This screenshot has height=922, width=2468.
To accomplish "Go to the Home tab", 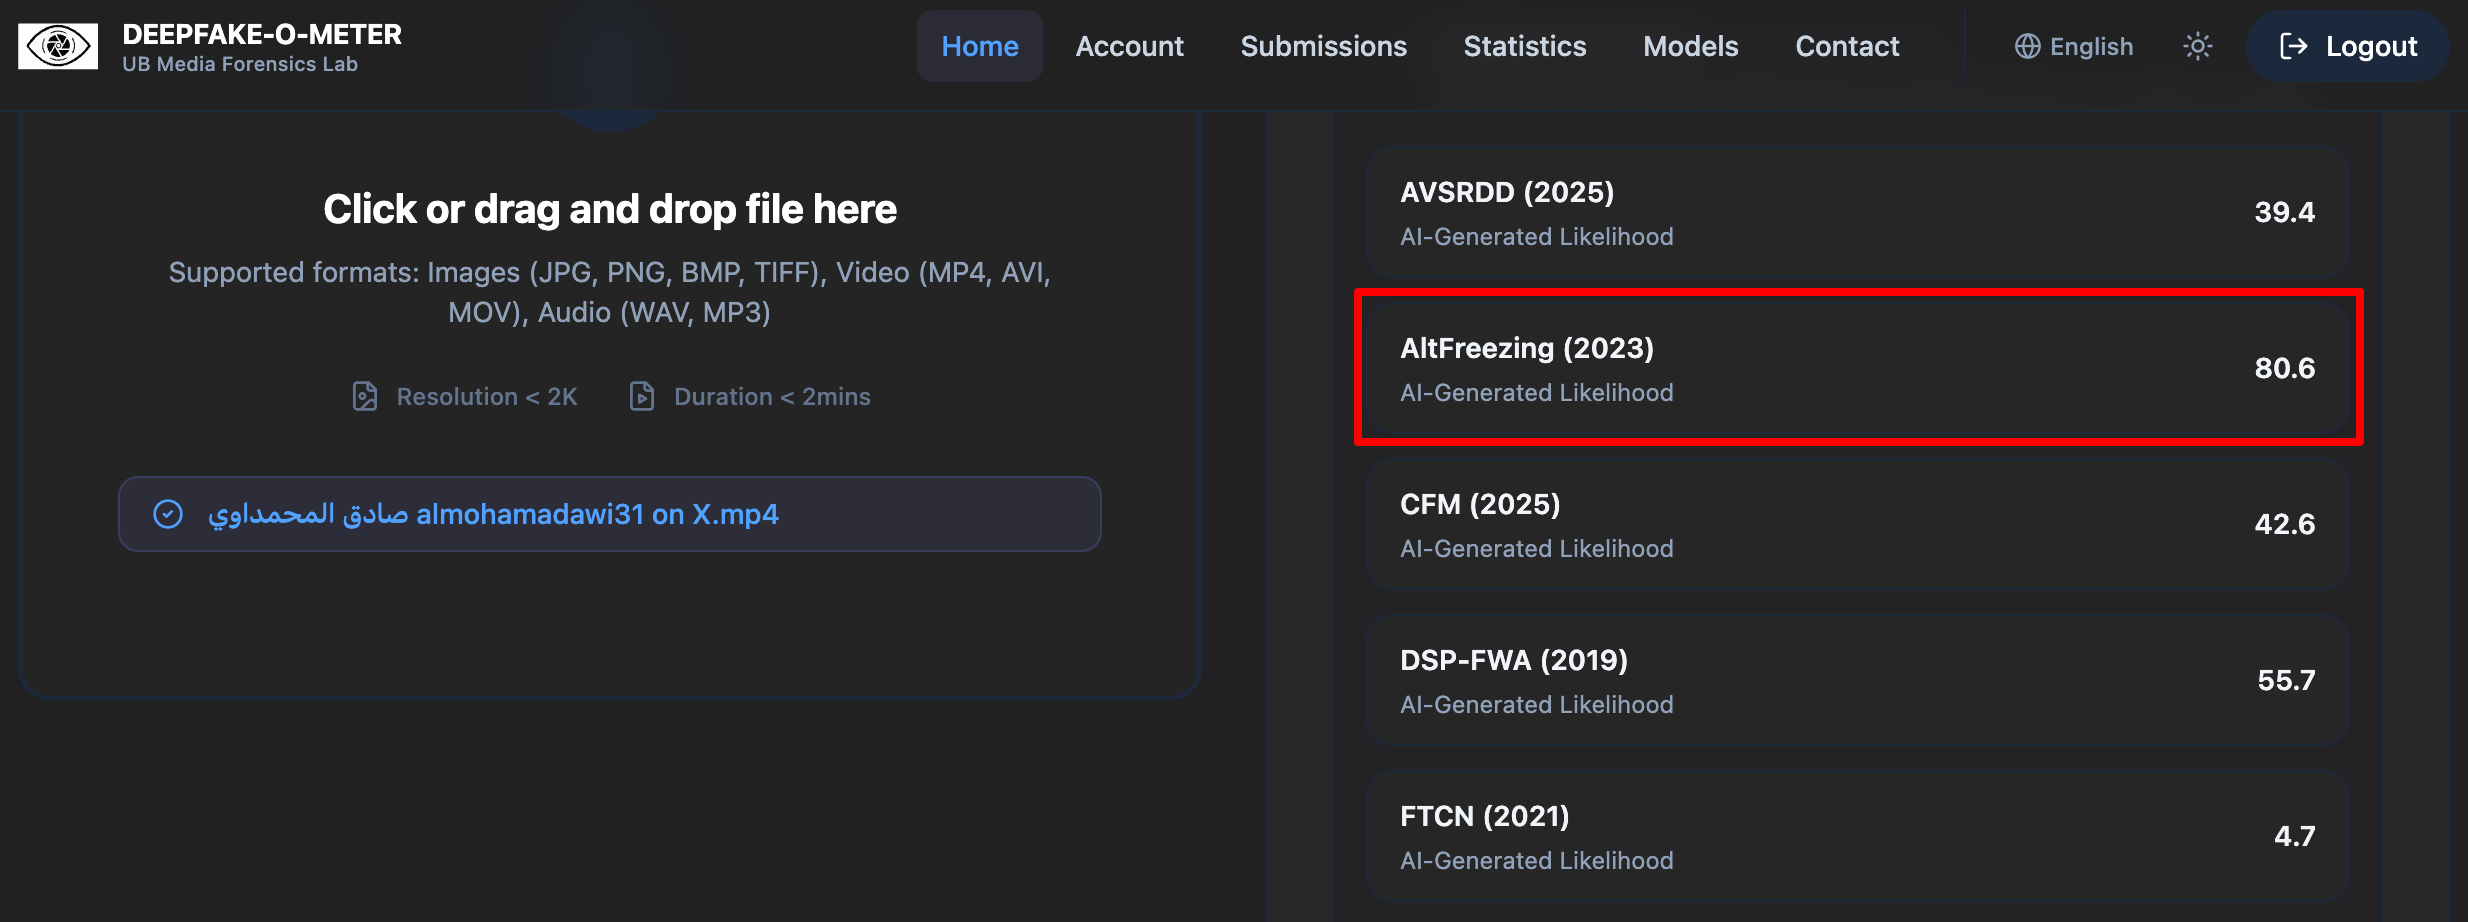I will pyautogui.click(x=980, y=46).
